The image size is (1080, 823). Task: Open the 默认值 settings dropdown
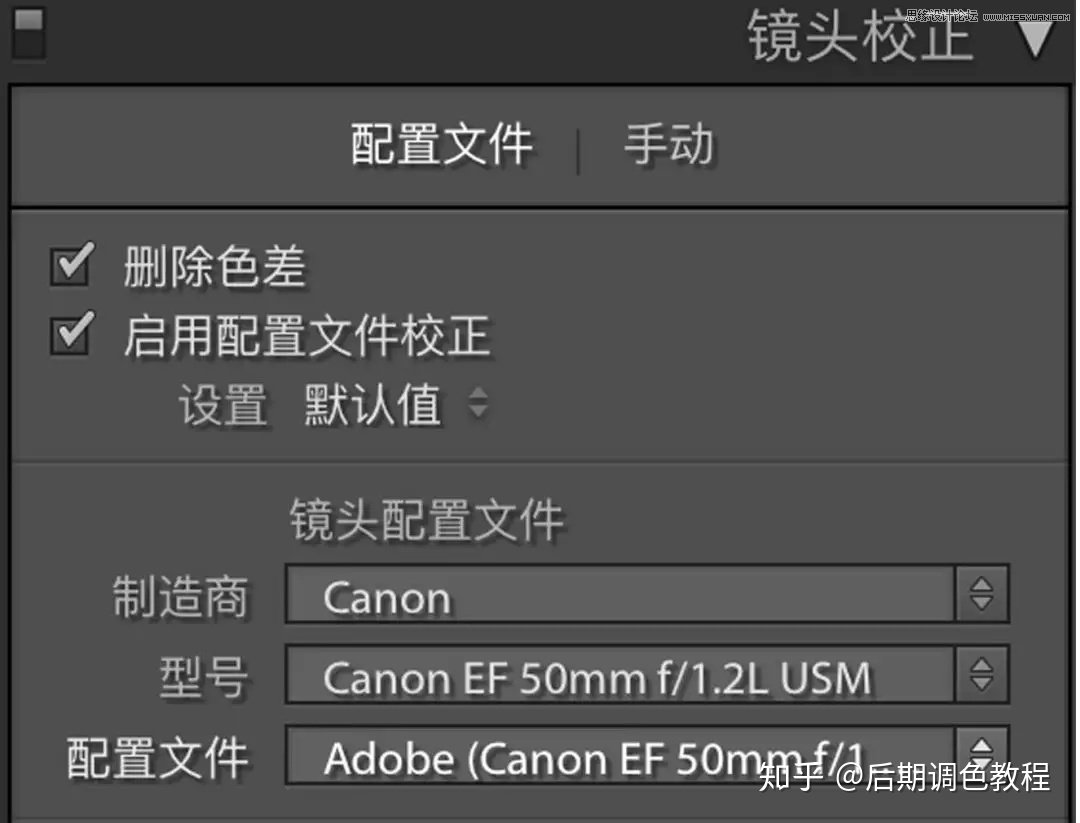396,404
